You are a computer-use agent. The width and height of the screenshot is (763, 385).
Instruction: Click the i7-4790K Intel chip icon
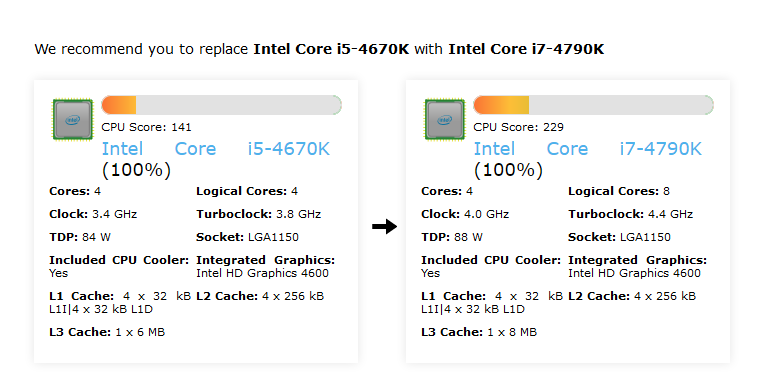(x=445, y=119)
